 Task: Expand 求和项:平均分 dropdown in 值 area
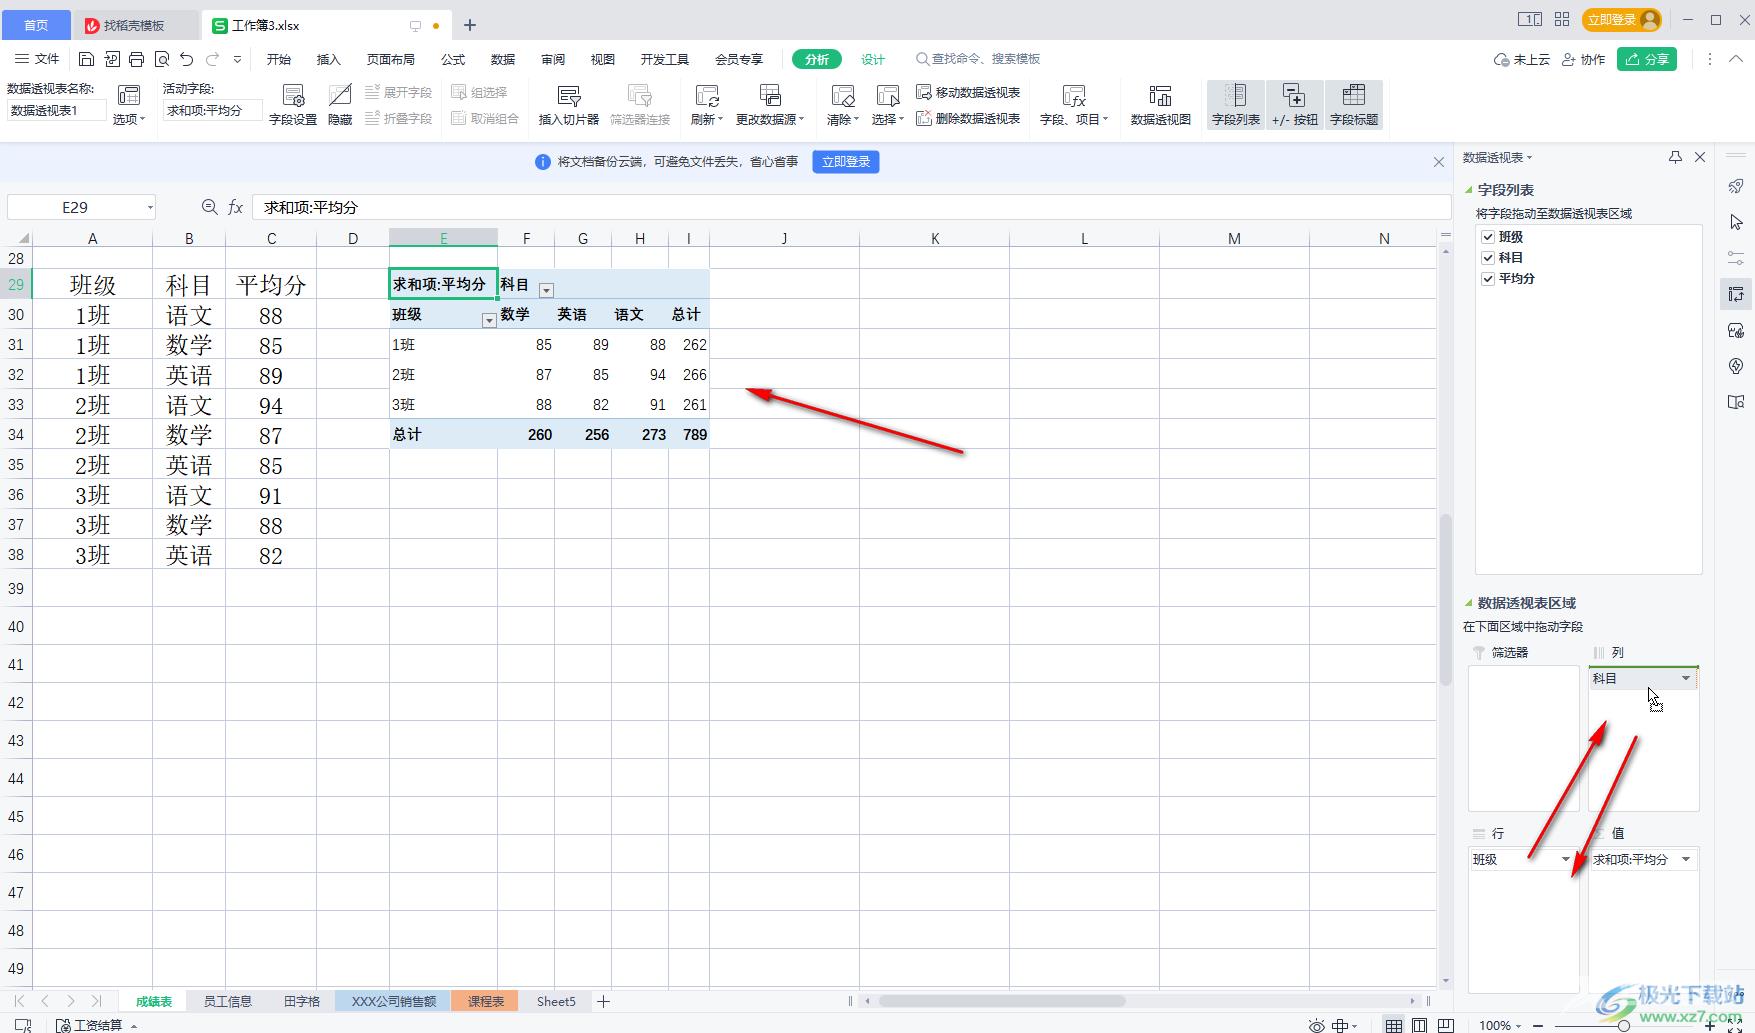(1686, 860)
